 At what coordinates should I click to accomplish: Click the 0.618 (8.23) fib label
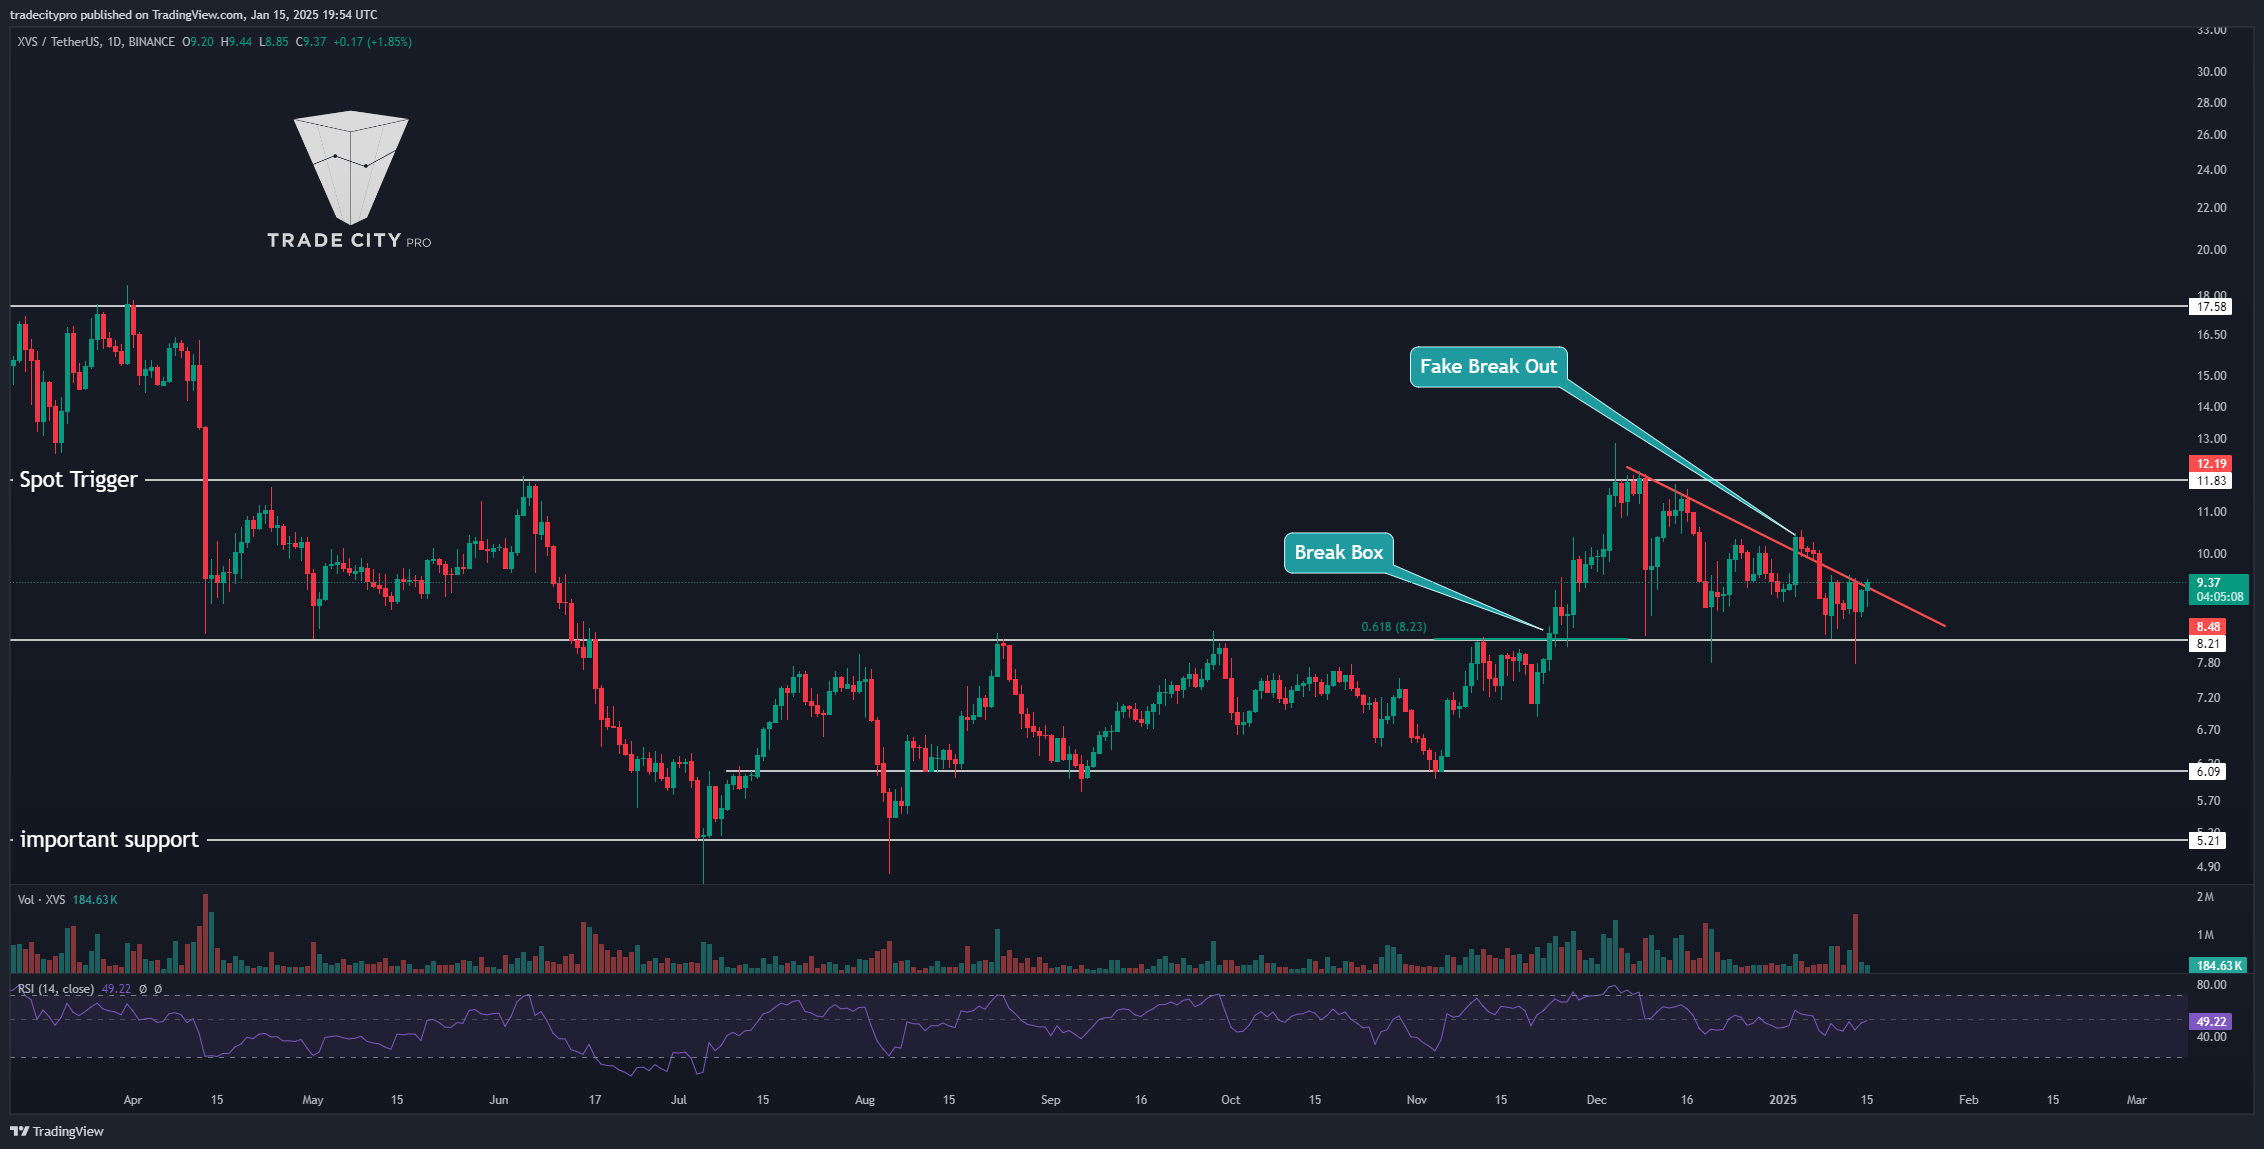1394,627
